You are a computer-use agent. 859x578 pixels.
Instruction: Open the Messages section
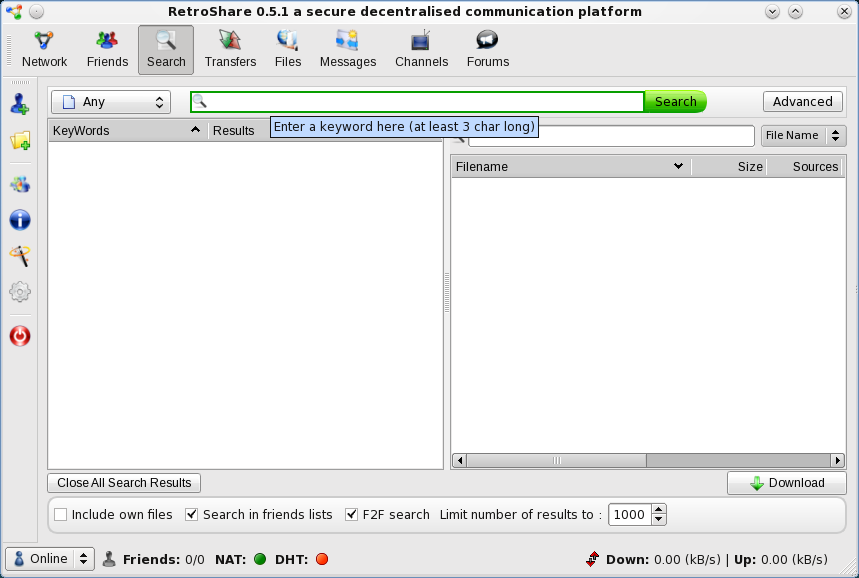(x=348, y=50)
